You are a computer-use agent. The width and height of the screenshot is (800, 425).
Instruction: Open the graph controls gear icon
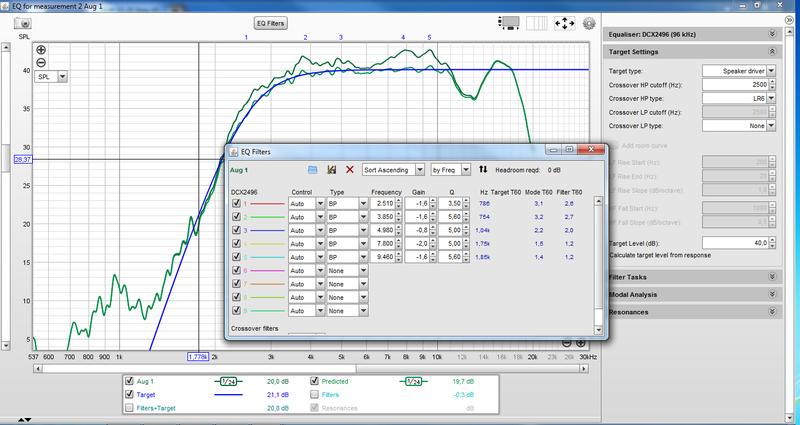tap(589, 22)
